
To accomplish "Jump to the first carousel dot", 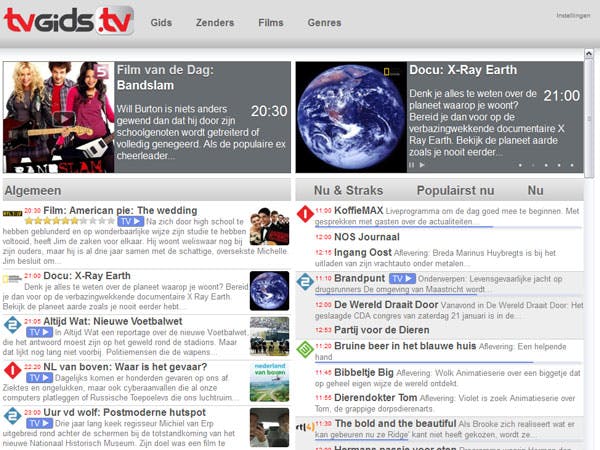I will pos(520,165).
